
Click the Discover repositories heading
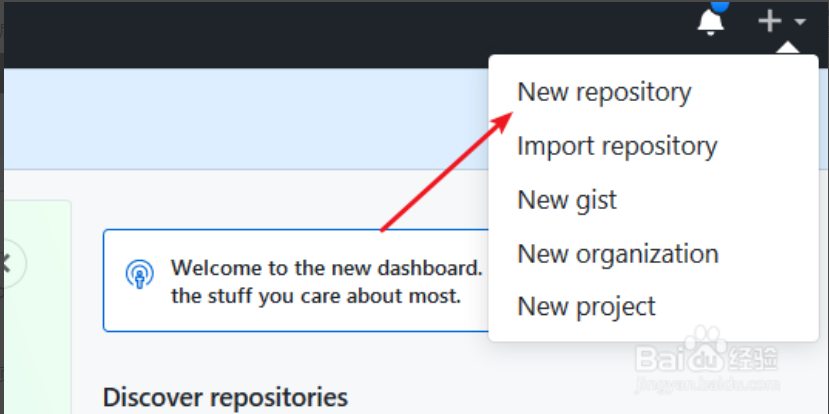[x=225, y=397]
